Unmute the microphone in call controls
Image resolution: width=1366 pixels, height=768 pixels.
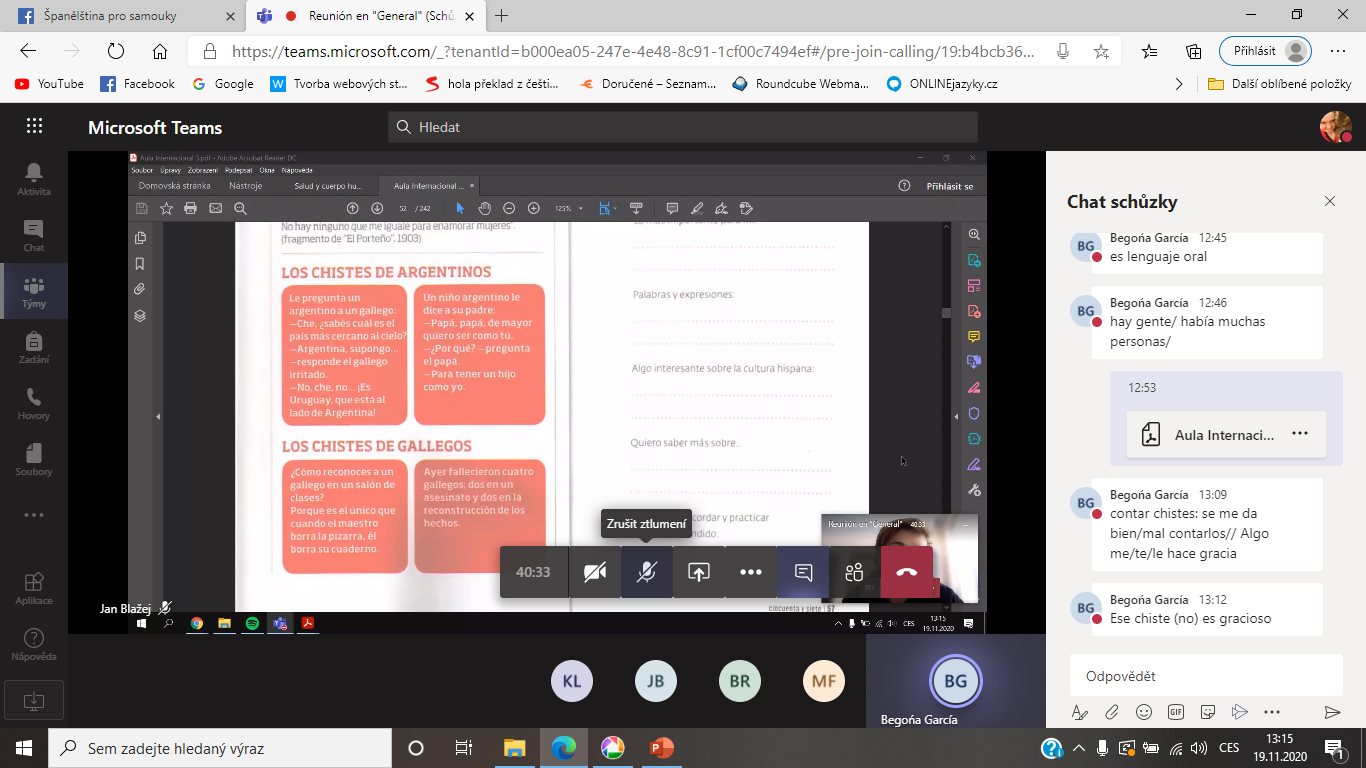[647, 572]
